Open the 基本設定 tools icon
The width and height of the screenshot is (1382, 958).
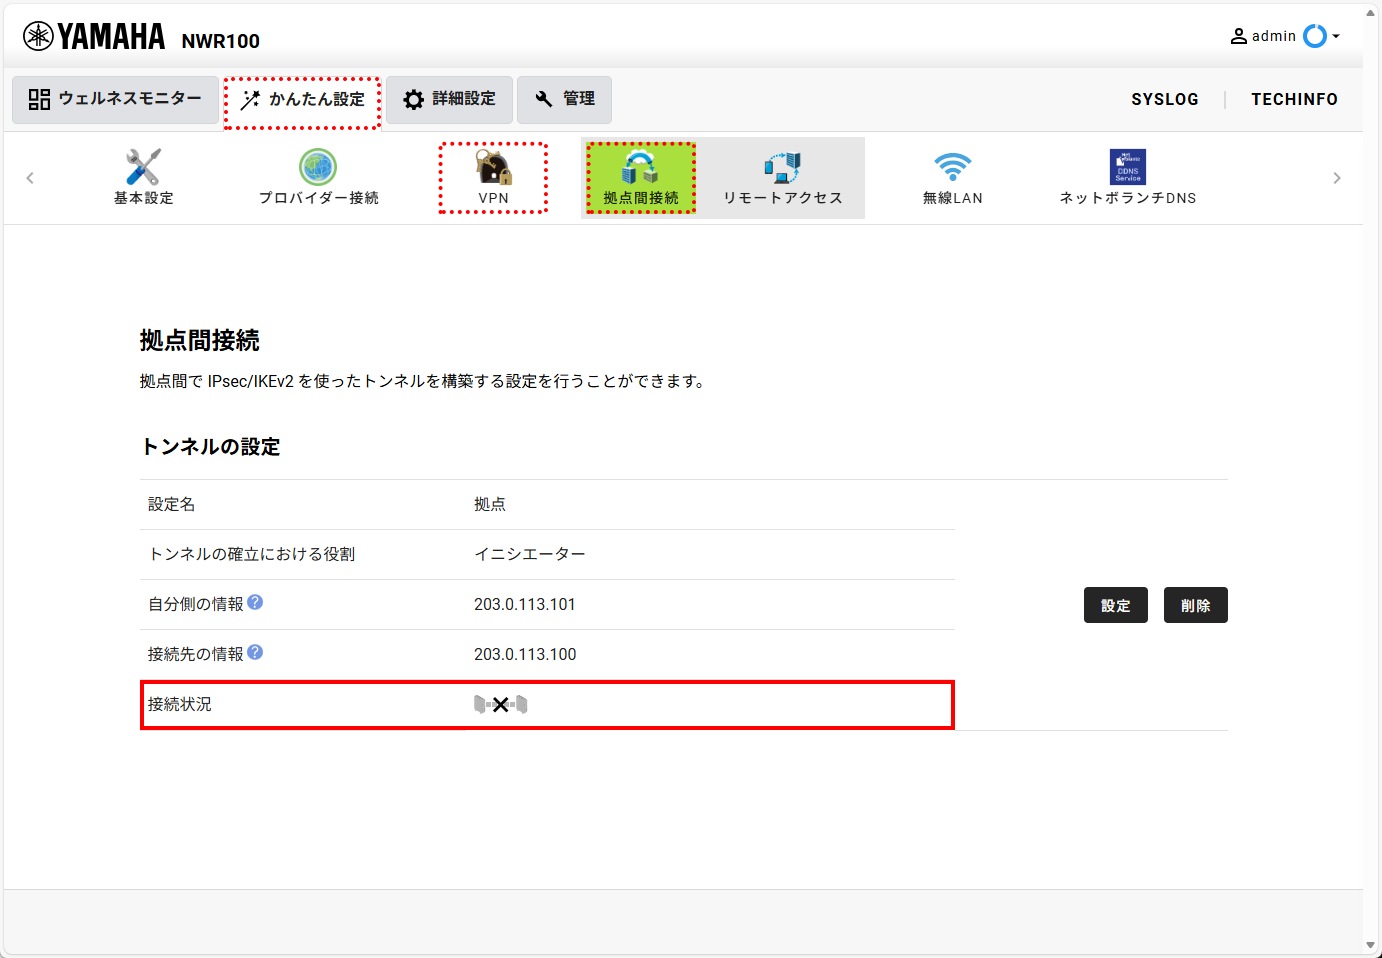[143, 167]
